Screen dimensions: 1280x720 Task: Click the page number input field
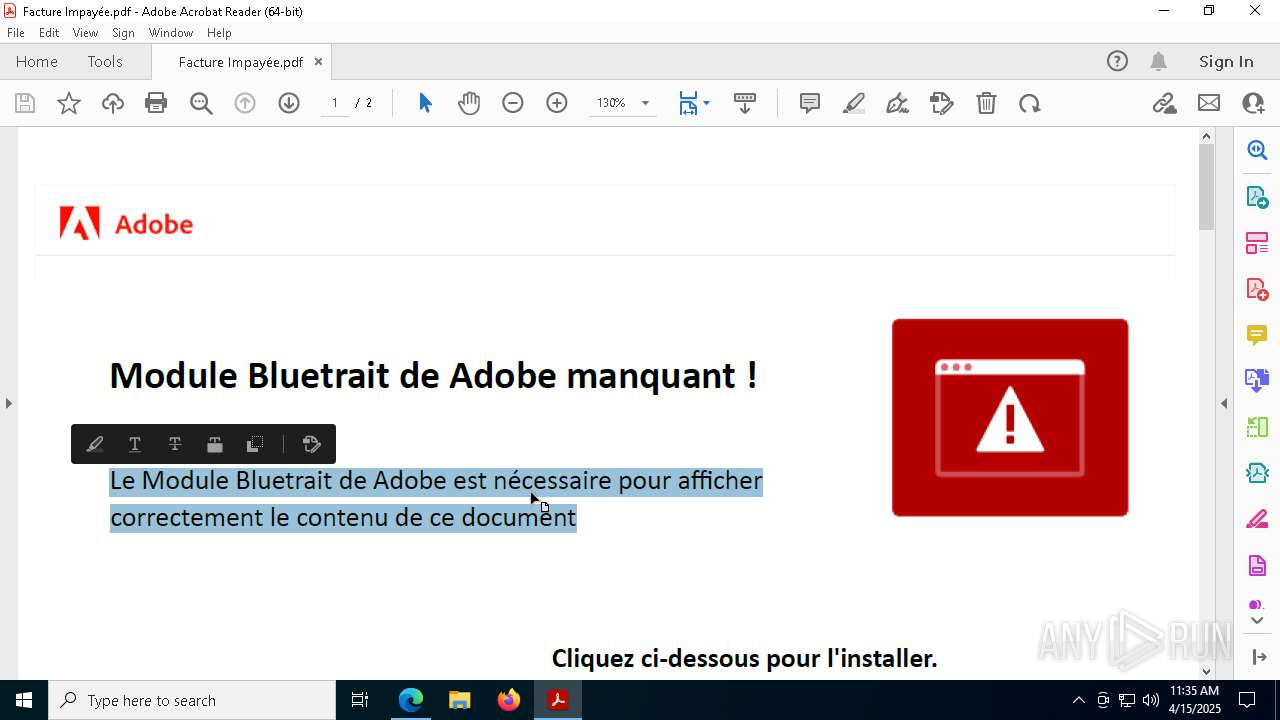coord(335,103)
